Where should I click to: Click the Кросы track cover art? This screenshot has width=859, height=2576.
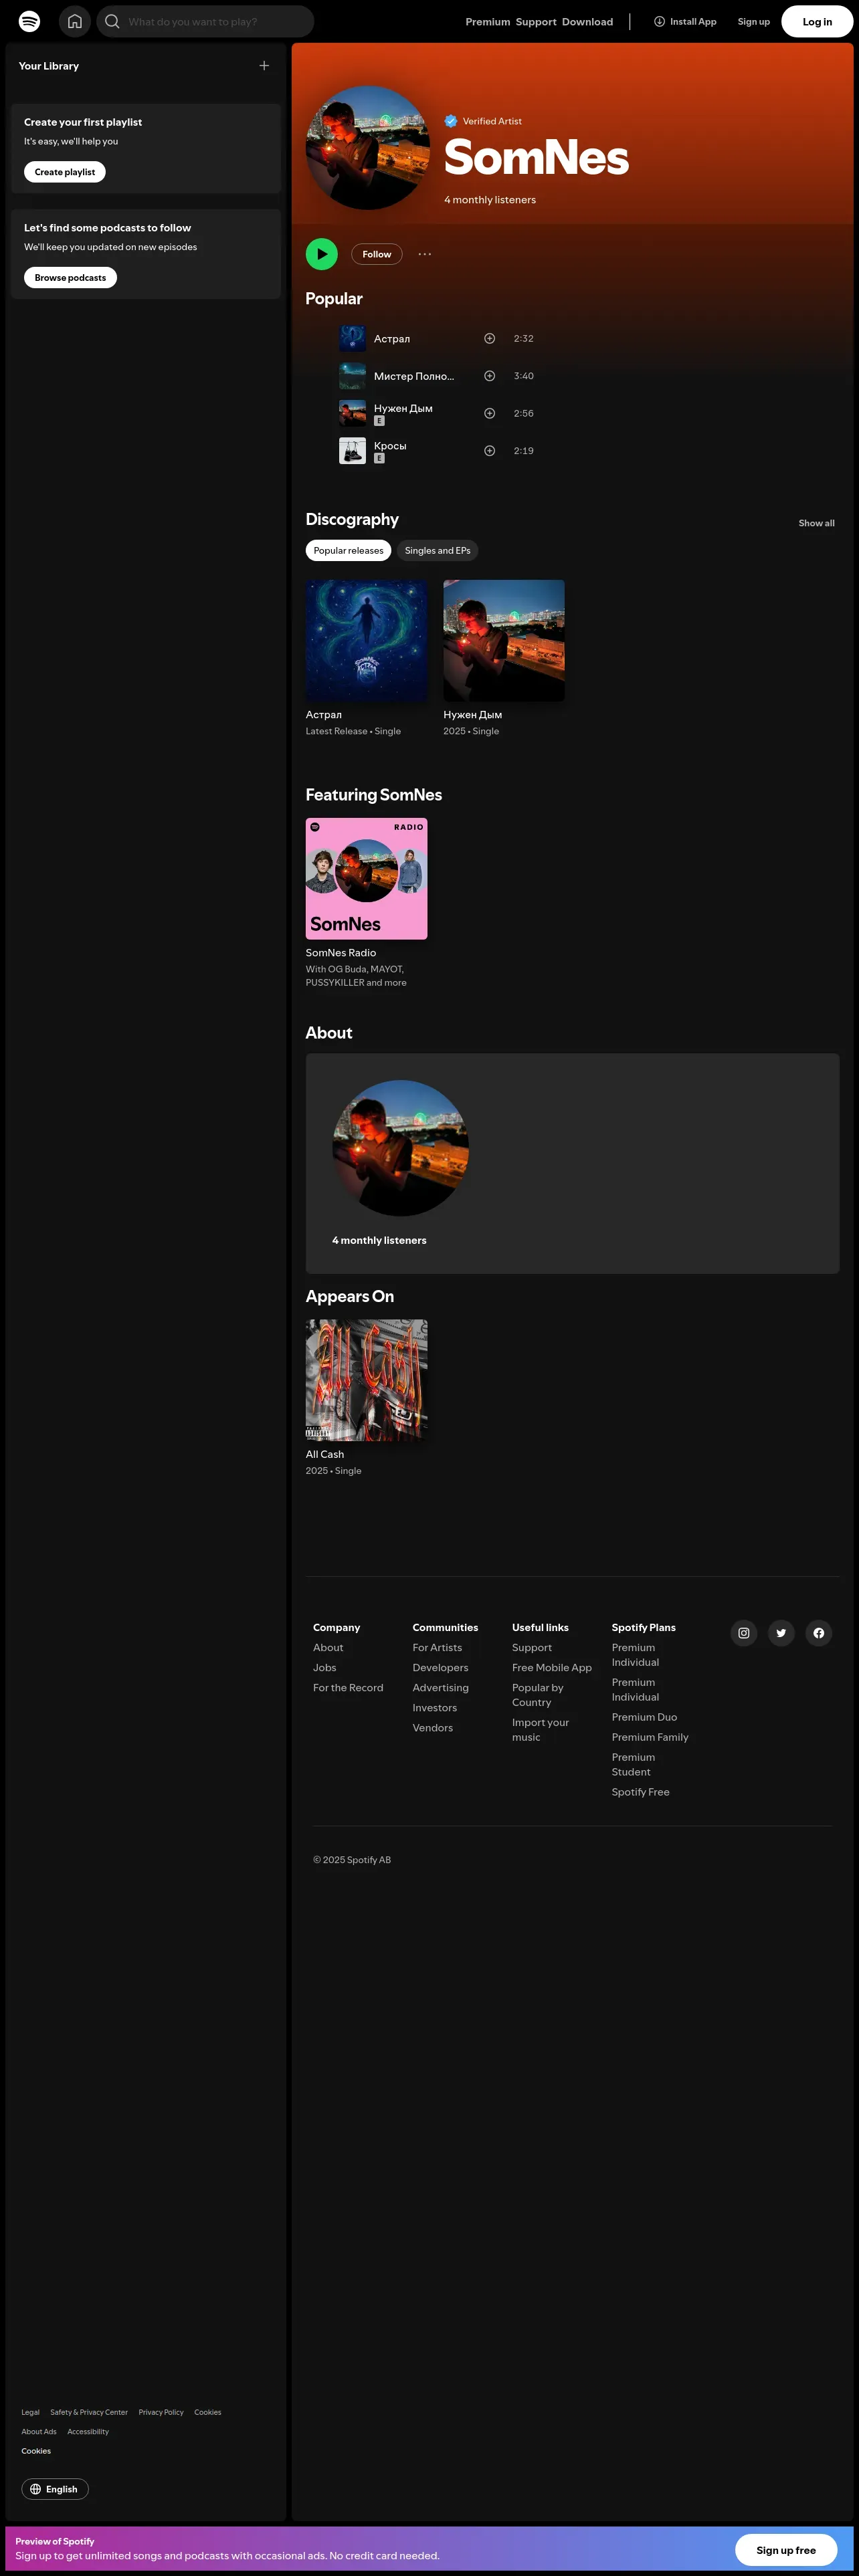352,451
